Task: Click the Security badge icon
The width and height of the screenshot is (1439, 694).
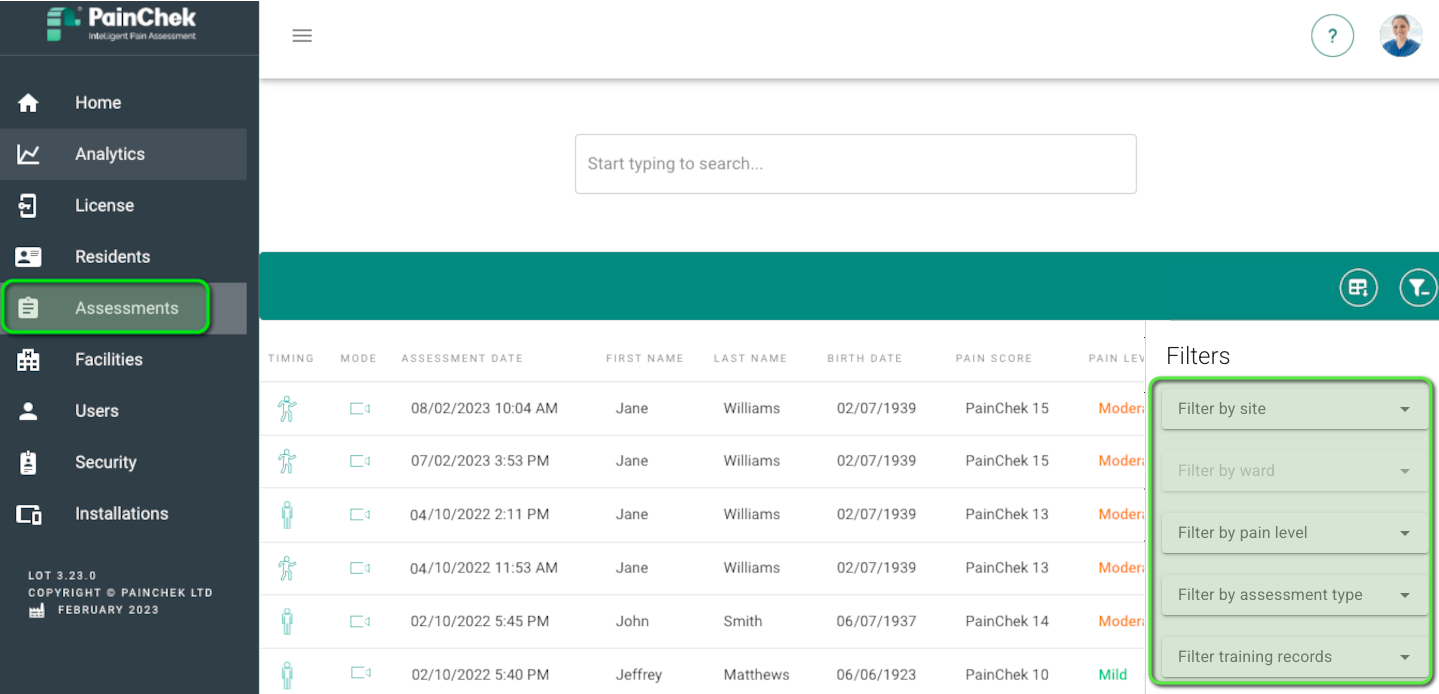Action: pos(28,462)
